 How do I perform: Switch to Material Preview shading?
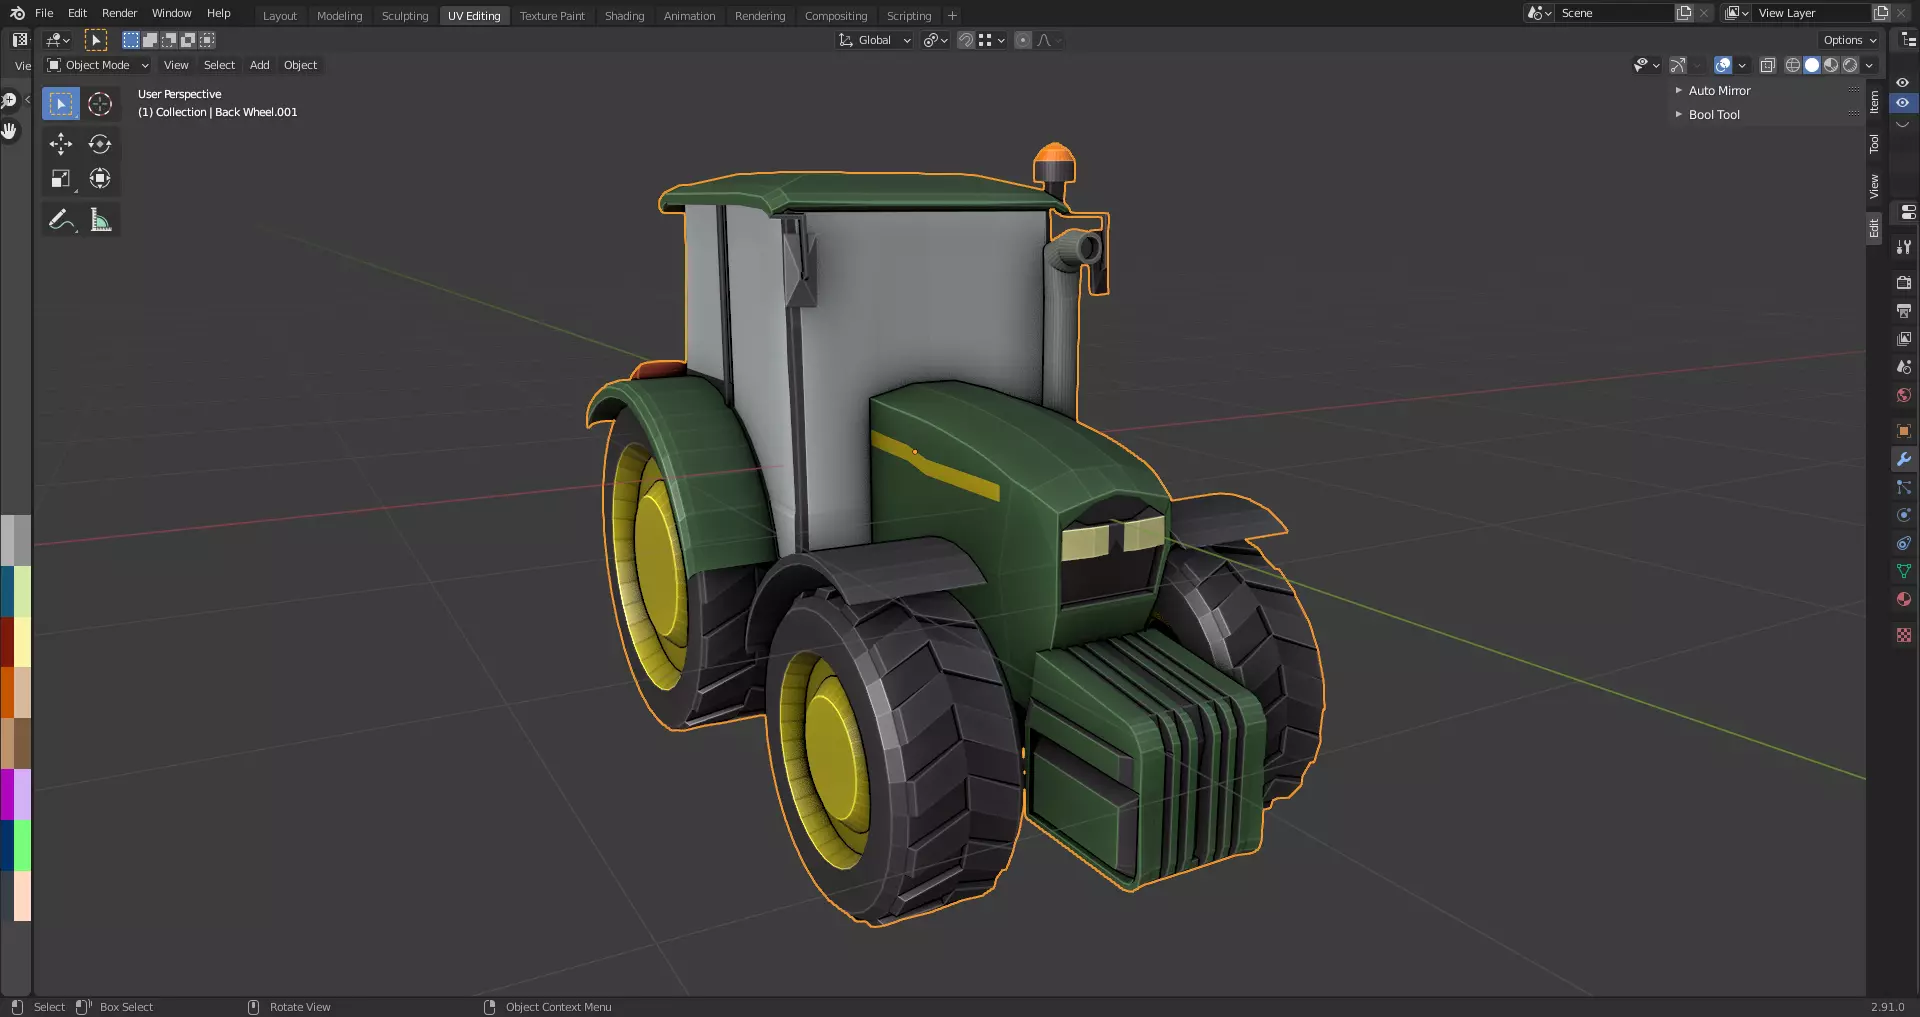click(1831, 65)
